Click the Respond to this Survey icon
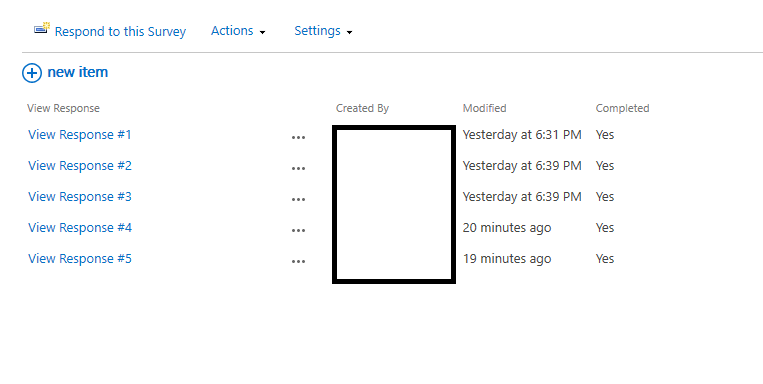 click(42, 28)
